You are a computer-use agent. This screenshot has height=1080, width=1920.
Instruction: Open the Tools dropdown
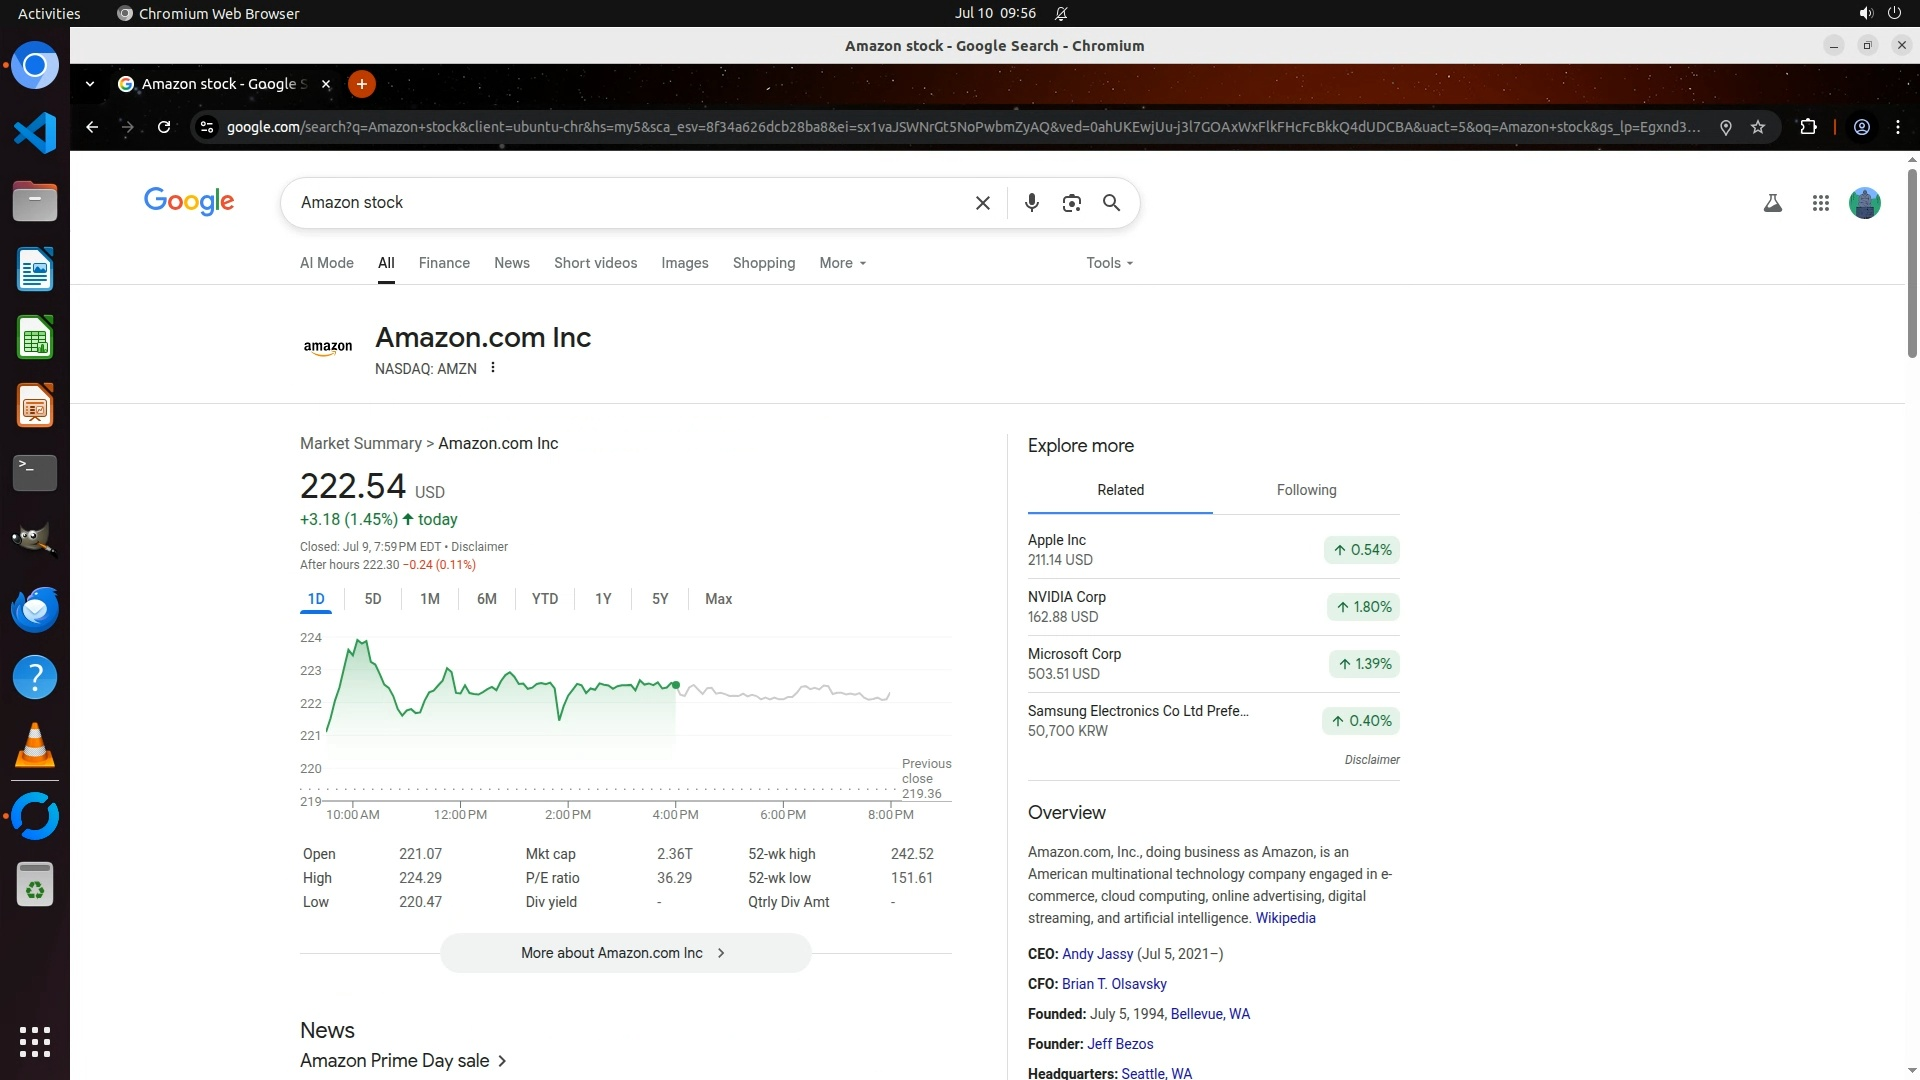pyautogui.click(x=1109, y=263)
